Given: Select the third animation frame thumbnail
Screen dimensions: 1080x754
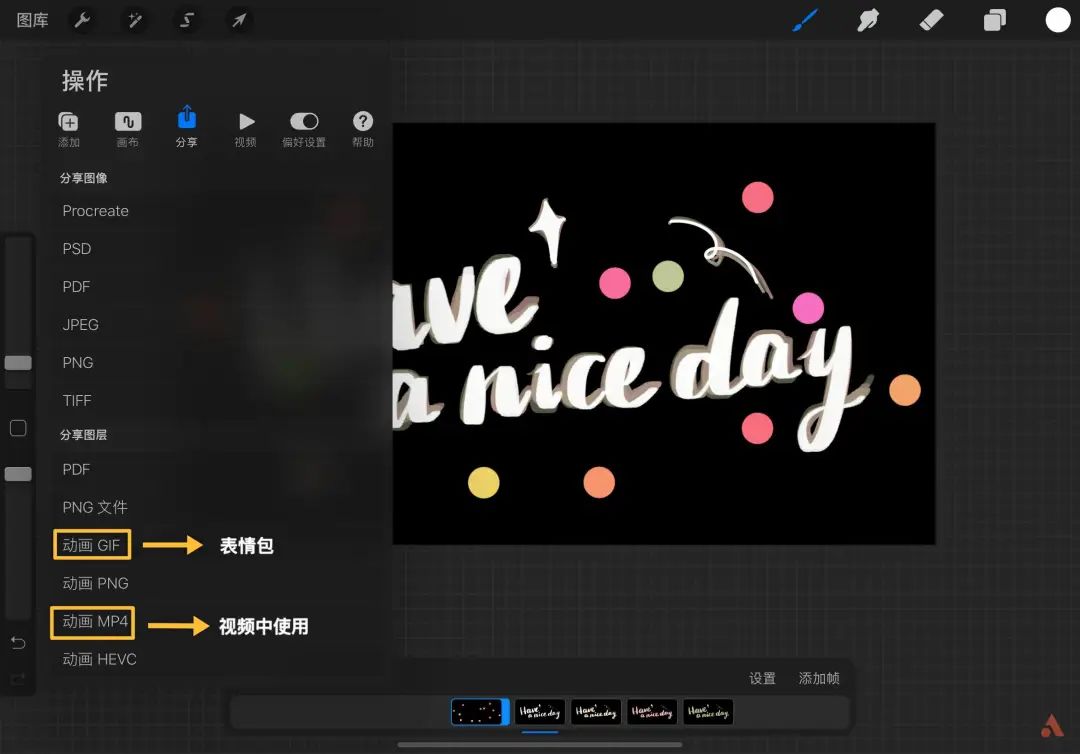Looking at the screenshot, I should (x=596, y=712).
